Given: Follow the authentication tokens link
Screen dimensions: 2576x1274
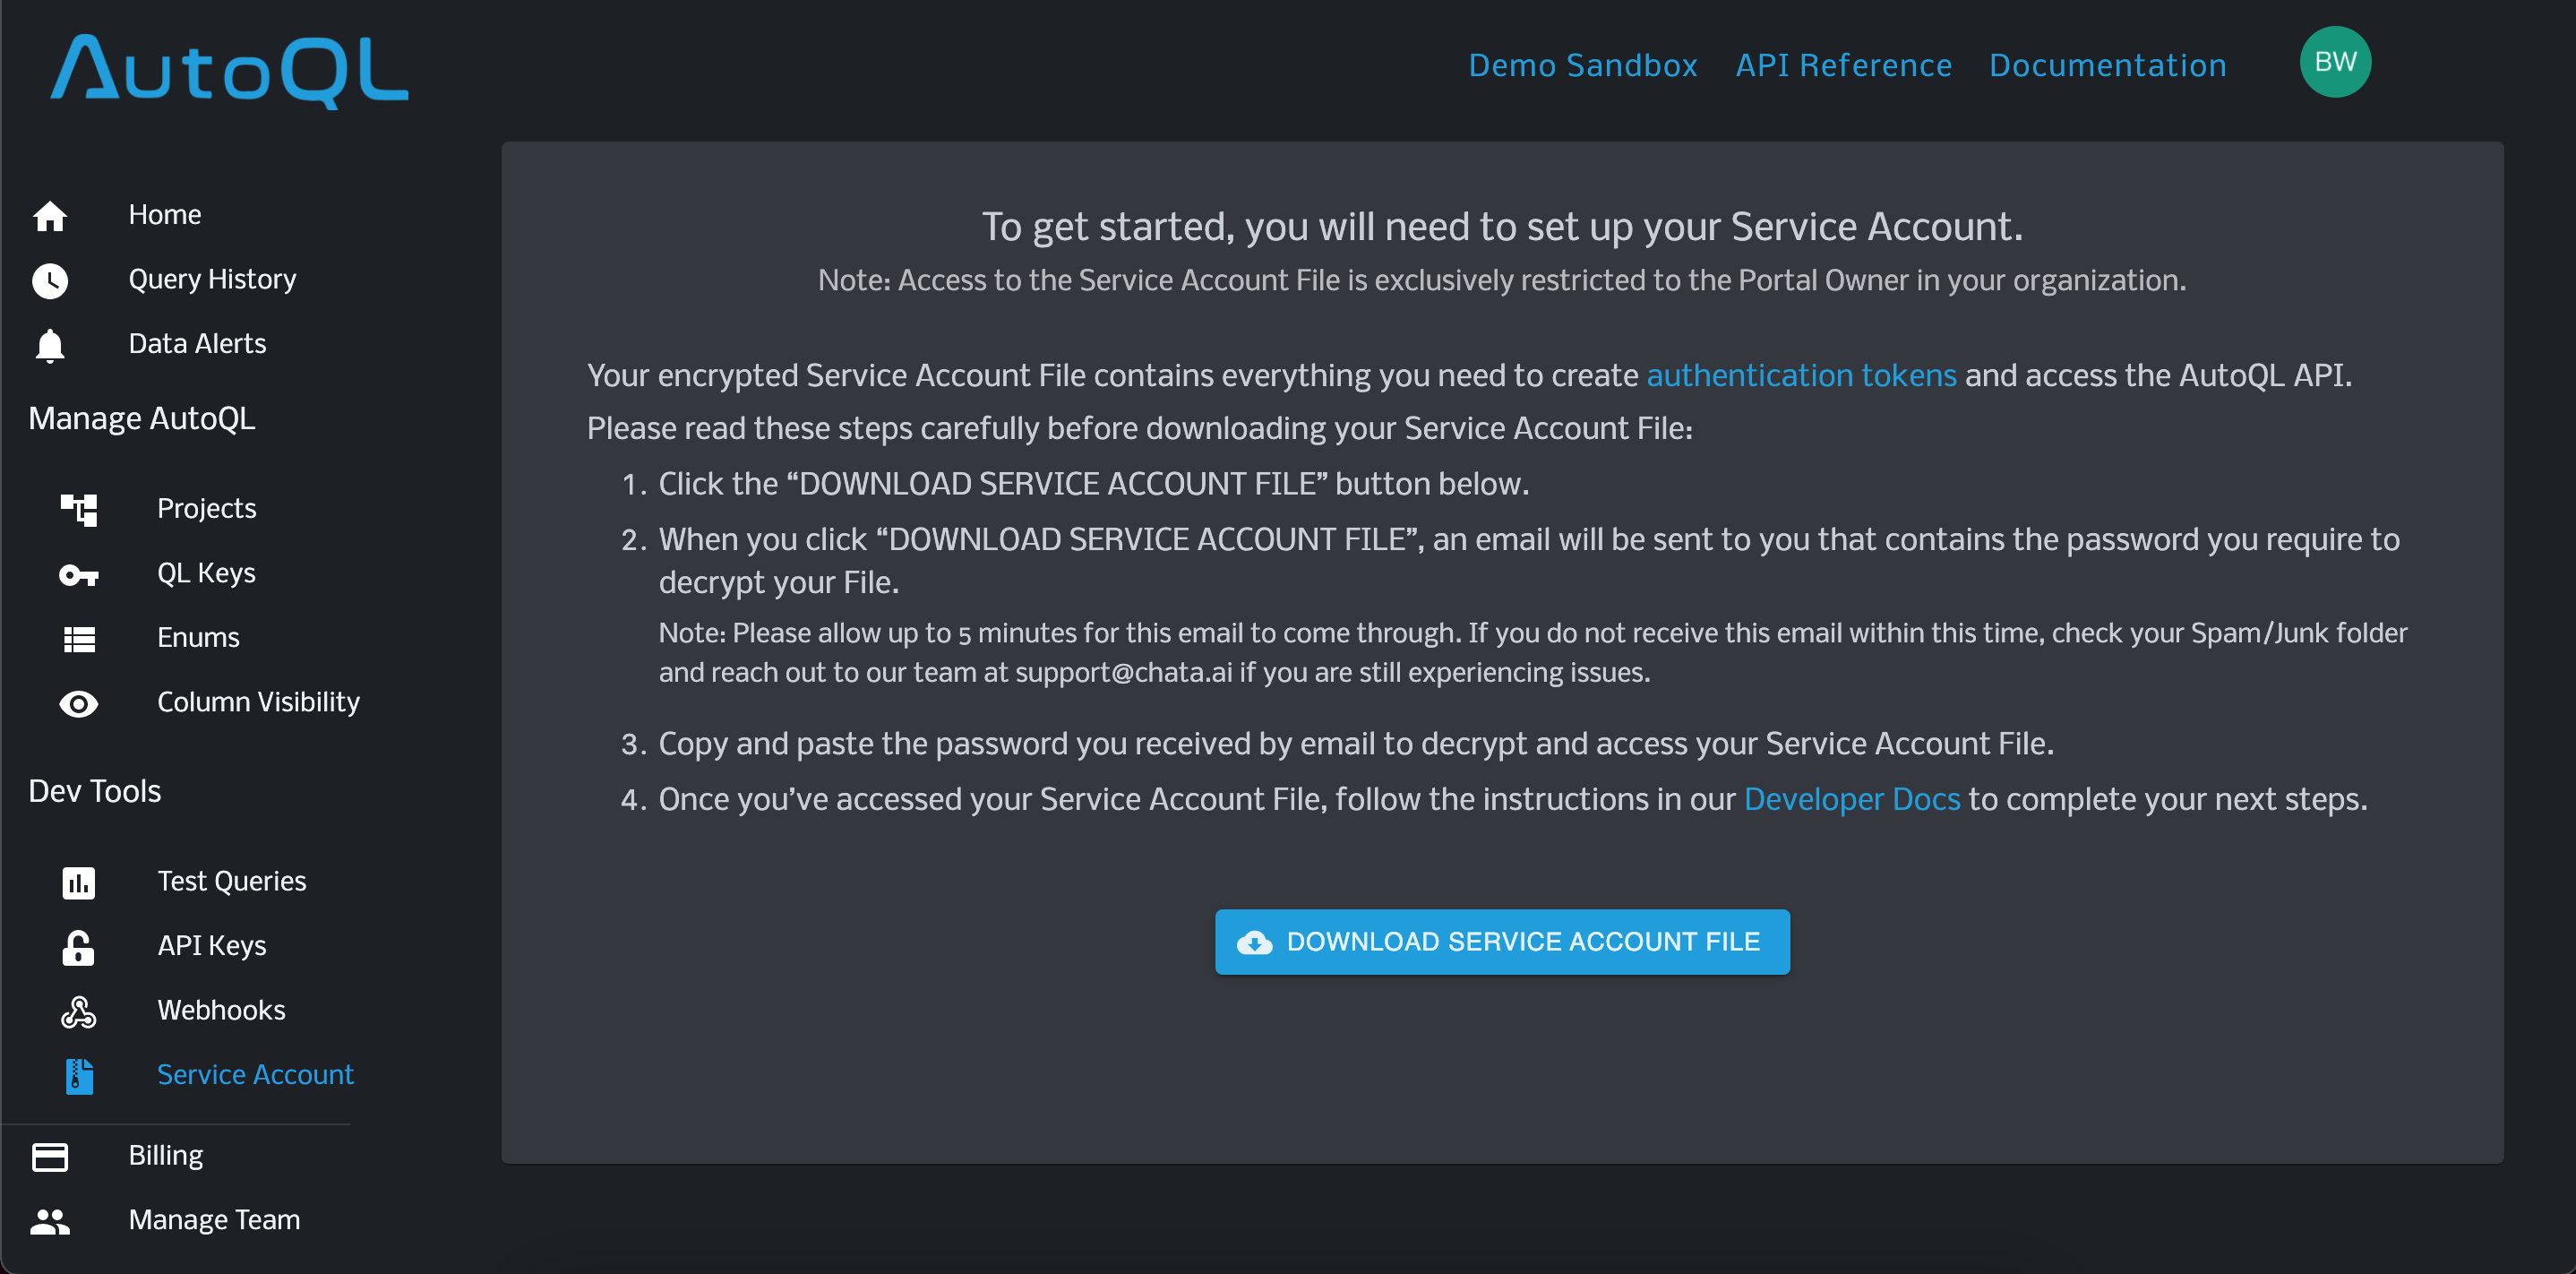Looking at the screenshot, I should (x=1801, y=375).
